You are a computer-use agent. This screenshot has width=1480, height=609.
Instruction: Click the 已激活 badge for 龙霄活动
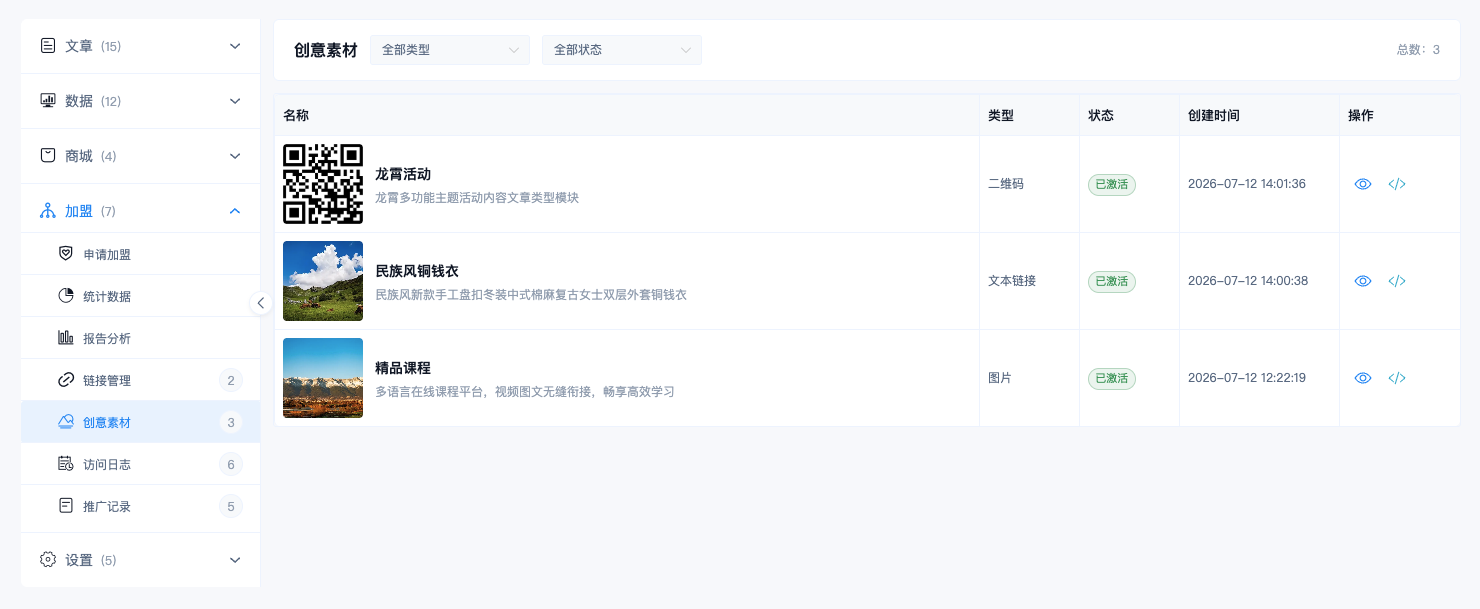click(x=1112, y=185)
